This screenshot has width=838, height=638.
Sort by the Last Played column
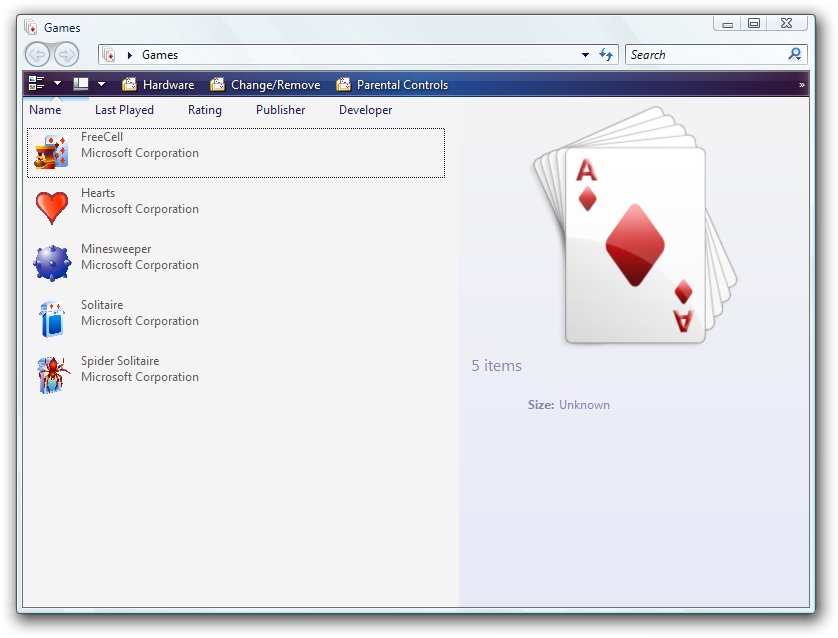tap(124, 110)
